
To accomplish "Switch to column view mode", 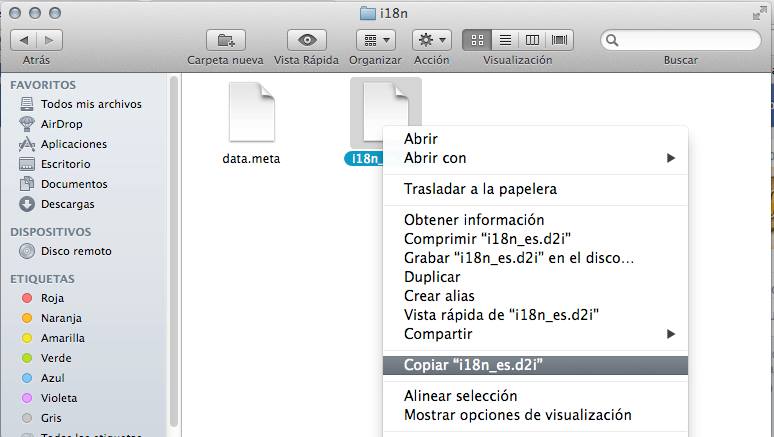I will coord(532,40).
